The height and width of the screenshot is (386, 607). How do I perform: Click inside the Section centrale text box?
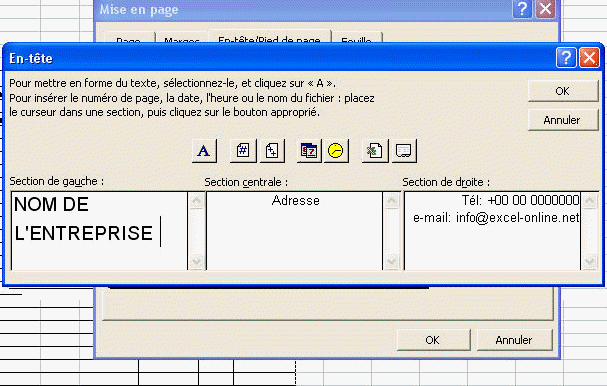click(x=295, y=231)
